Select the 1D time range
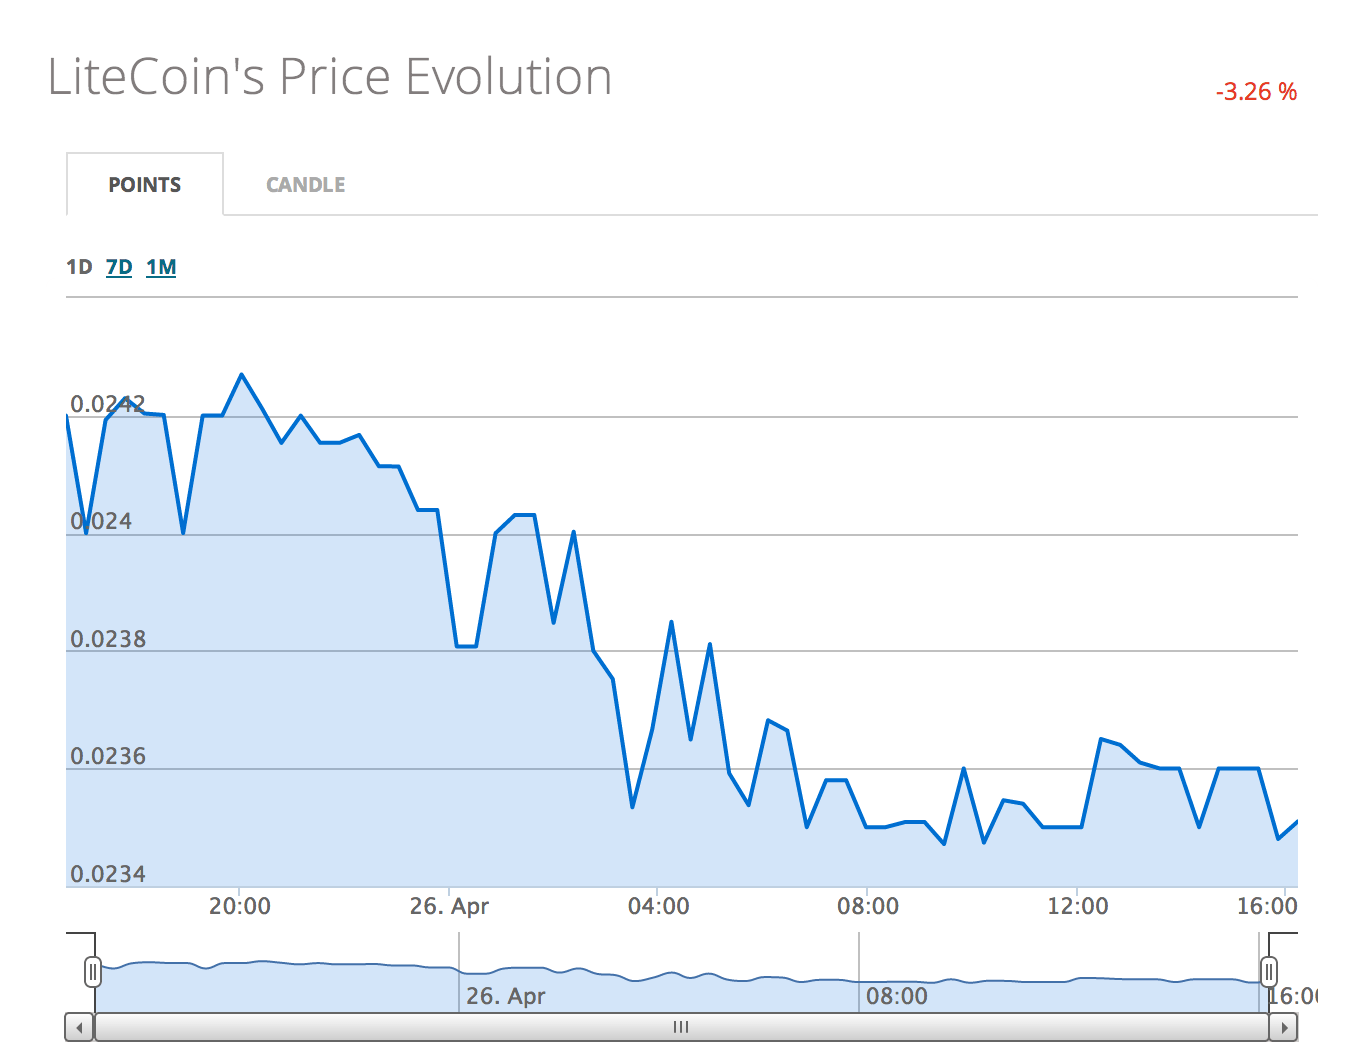The image size is (1356, 1058). click(x=78, y=267)
